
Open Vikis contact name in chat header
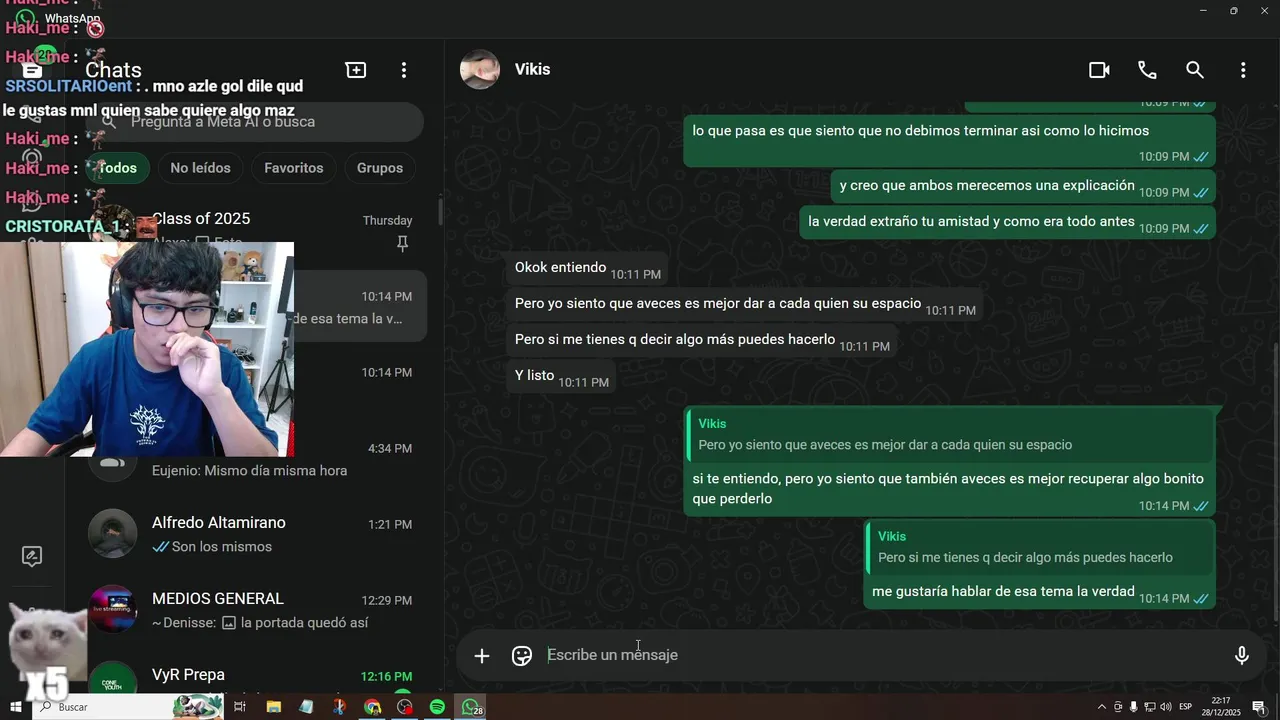pos(532,70)
